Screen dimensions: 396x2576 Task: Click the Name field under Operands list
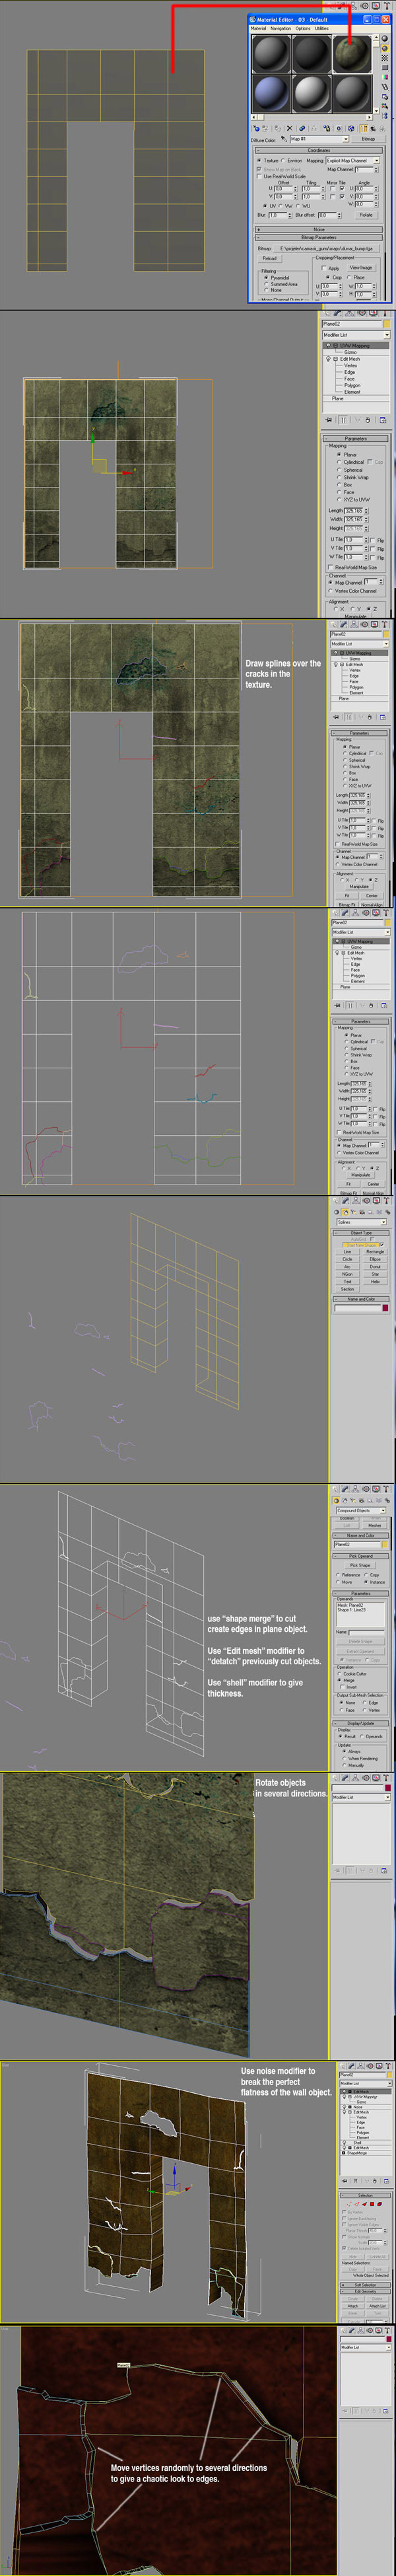[x=367, y=1632]
